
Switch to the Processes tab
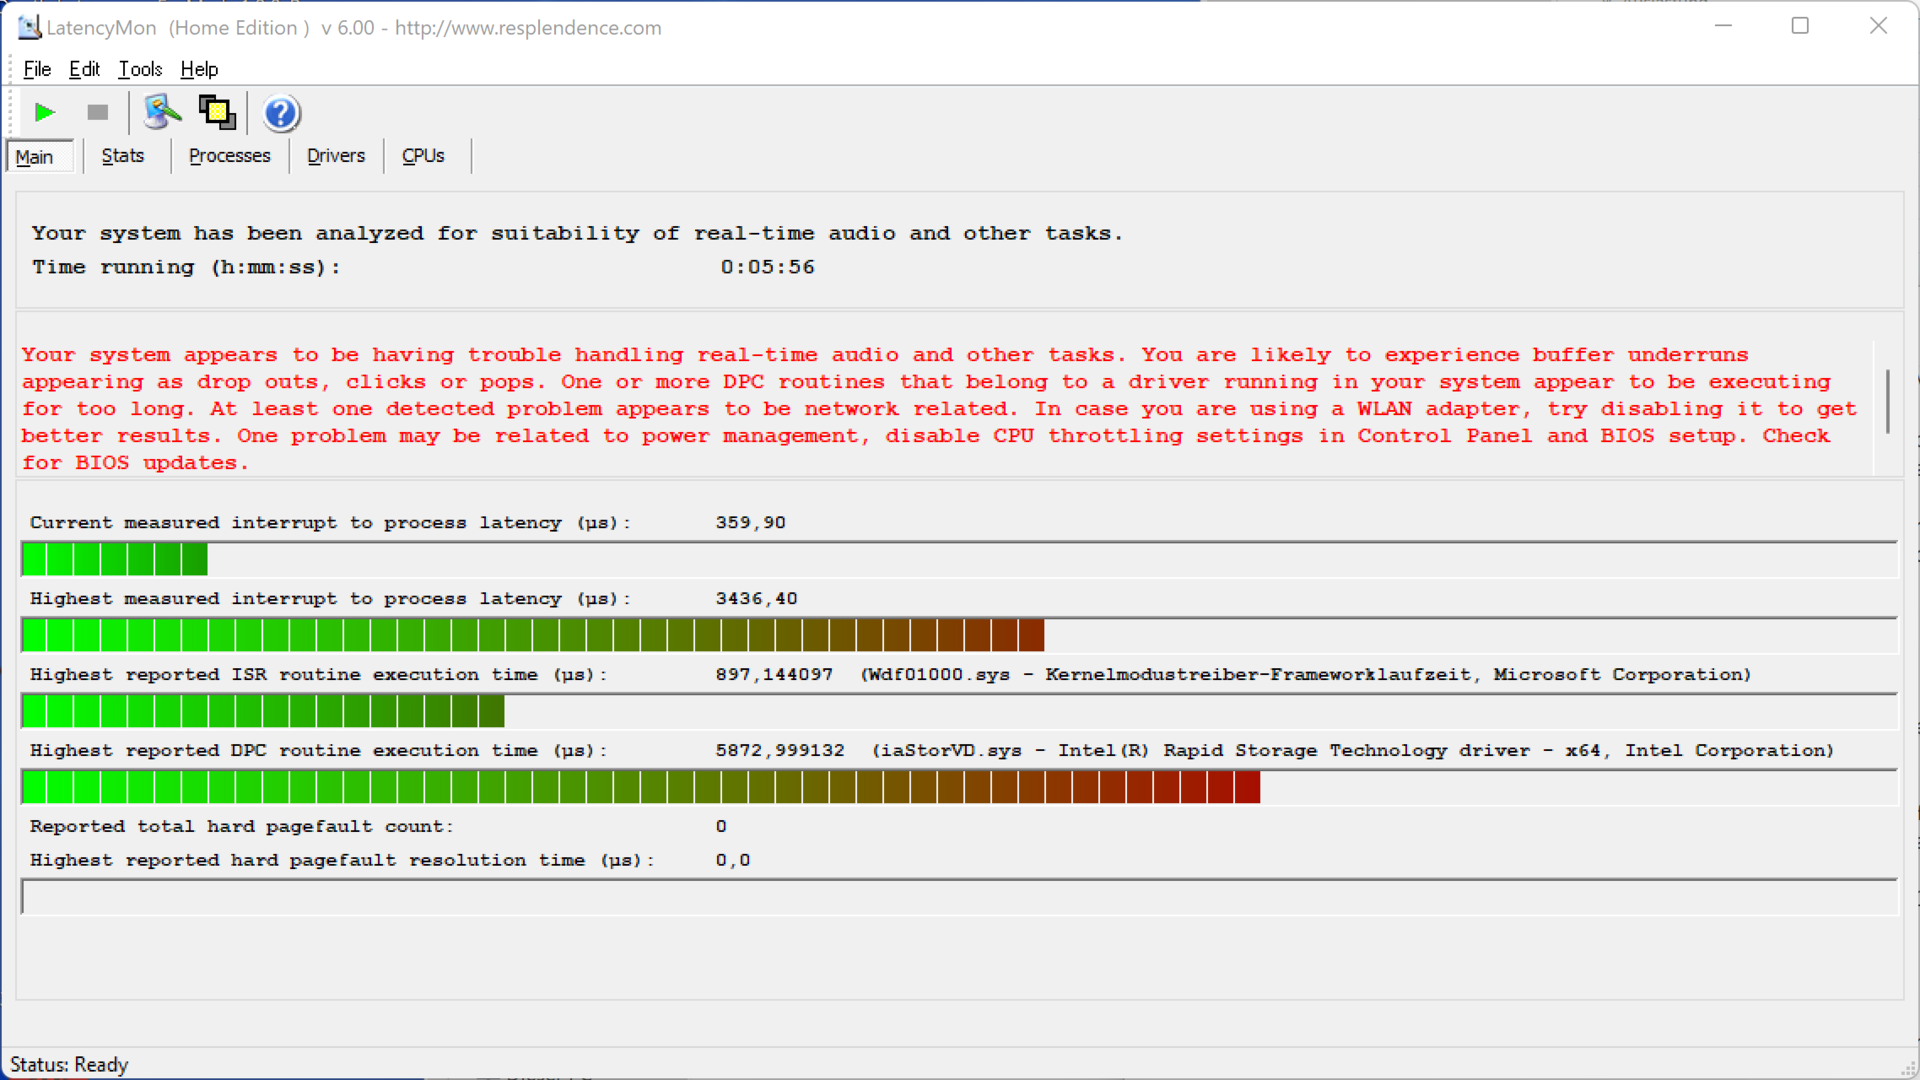pos(229,156)
